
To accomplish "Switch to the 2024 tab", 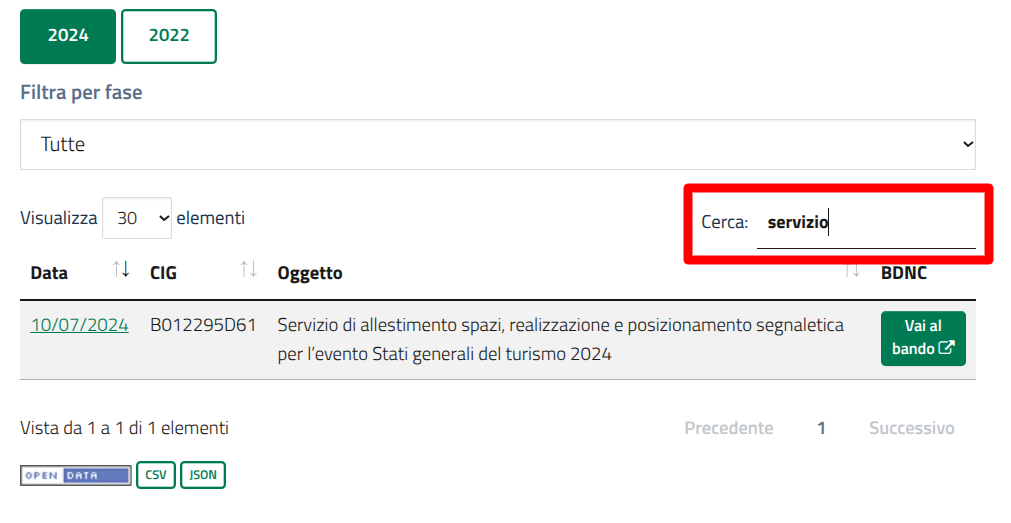I will tap(68, 36).
